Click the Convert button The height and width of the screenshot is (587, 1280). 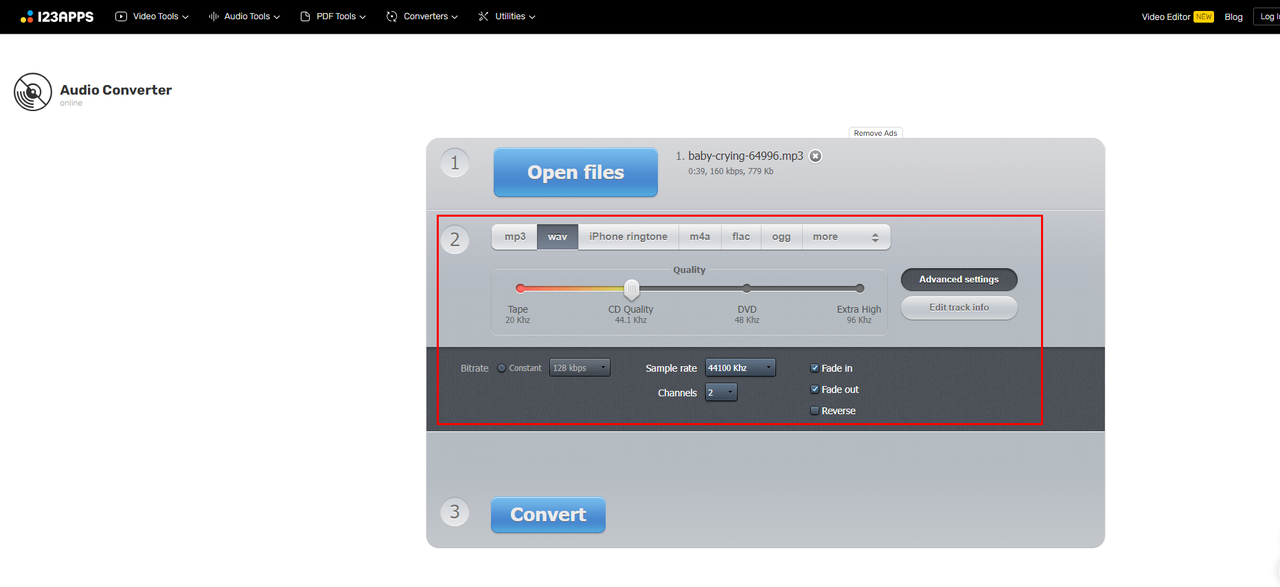pos(548,515)
